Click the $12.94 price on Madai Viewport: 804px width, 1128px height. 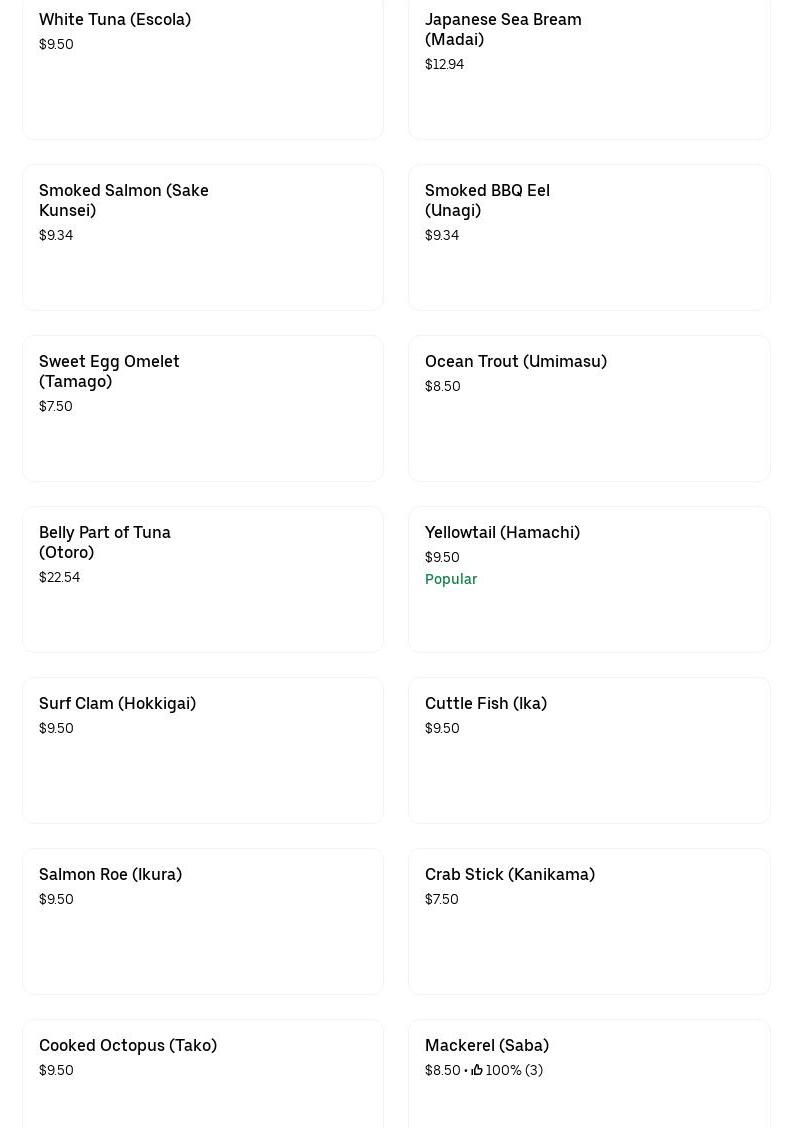click(x=444, y=64)
